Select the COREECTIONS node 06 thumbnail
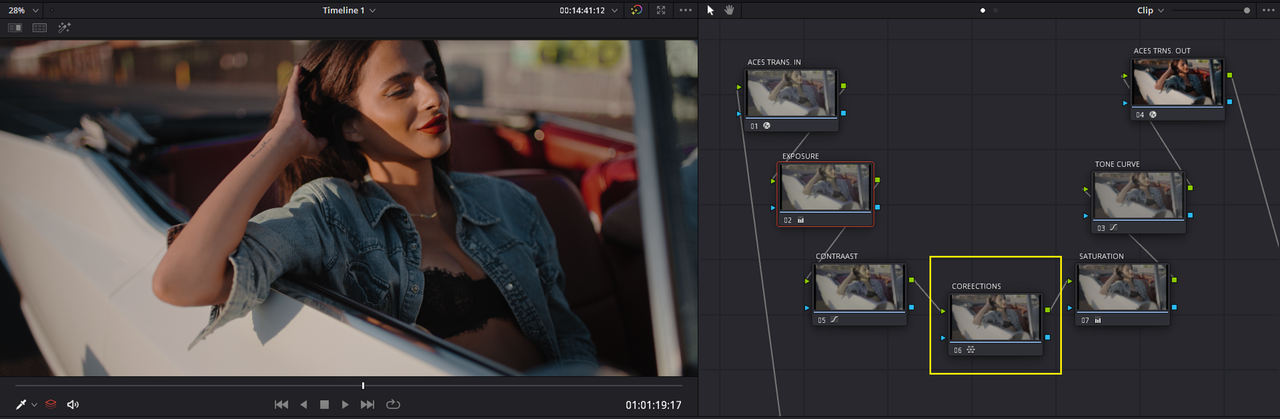This screenshot has height=419, width=1280. (994, 318)
